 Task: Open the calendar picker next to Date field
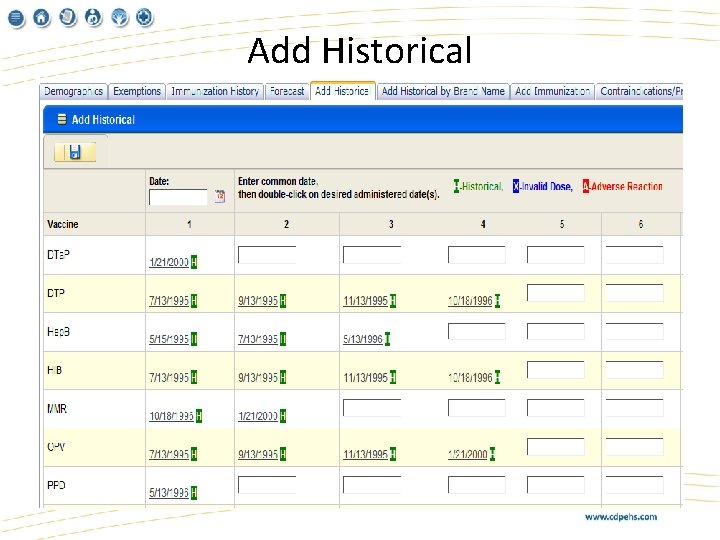click(x=220, y=196)
